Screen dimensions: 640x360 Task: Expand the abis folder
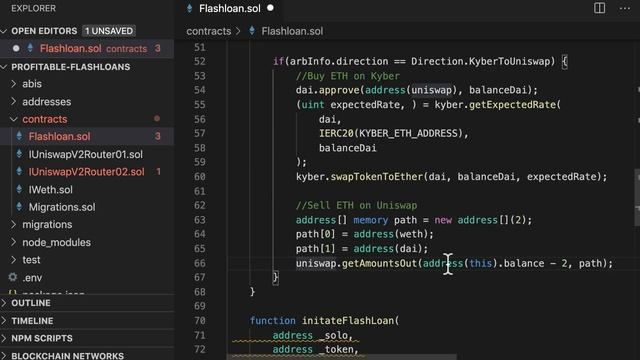tap(32, 84)
